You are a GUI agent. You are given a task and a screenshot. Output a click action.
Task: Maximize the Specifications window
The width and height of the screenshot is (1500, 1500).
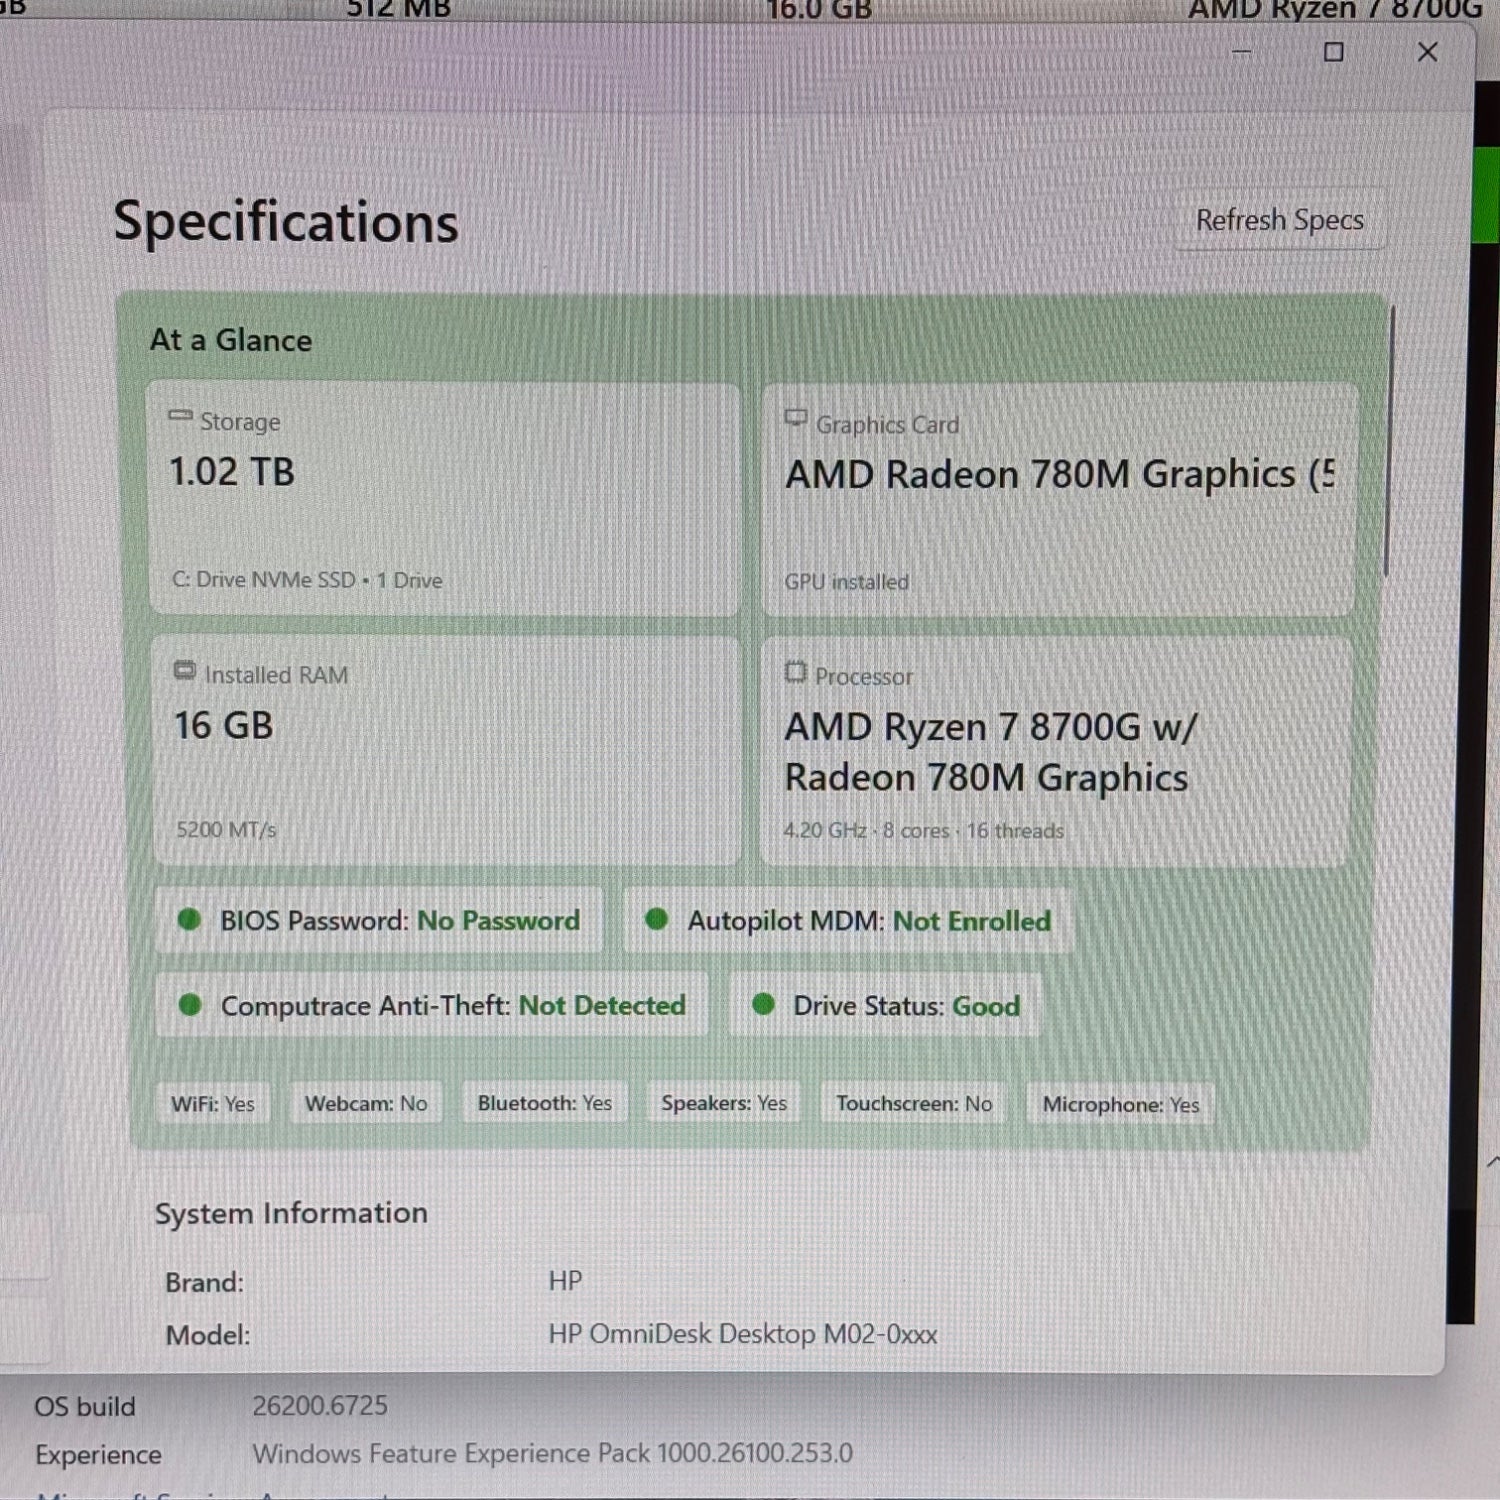[1334, 52]
